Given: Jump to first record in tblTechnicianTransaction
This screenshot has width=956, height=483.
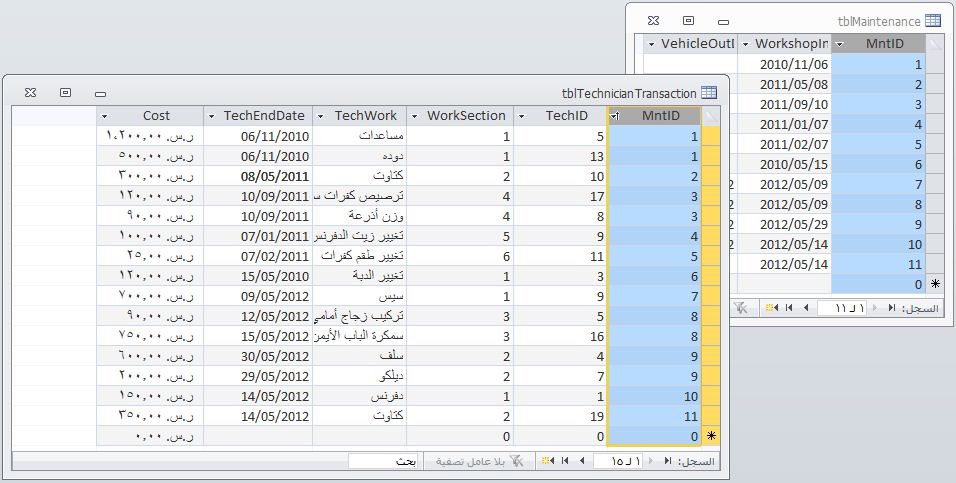Looking at the screenshot, I should [x=668, y=461].
